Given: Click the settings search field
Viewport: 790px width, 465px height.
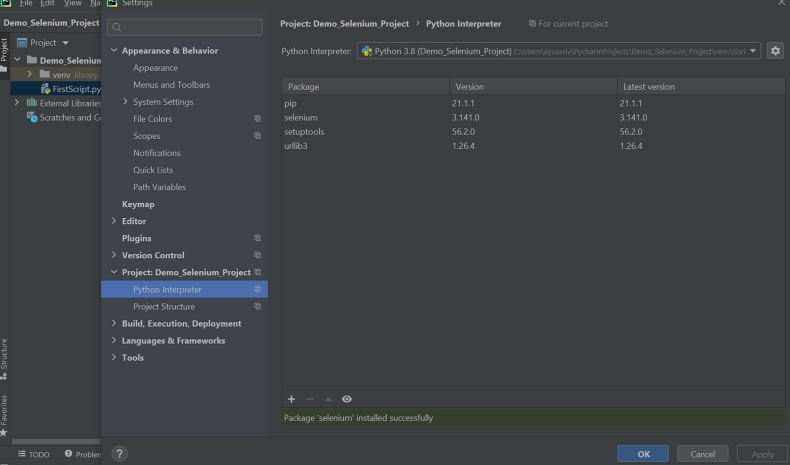Looking at the screenshot, I should pos(185,27).
